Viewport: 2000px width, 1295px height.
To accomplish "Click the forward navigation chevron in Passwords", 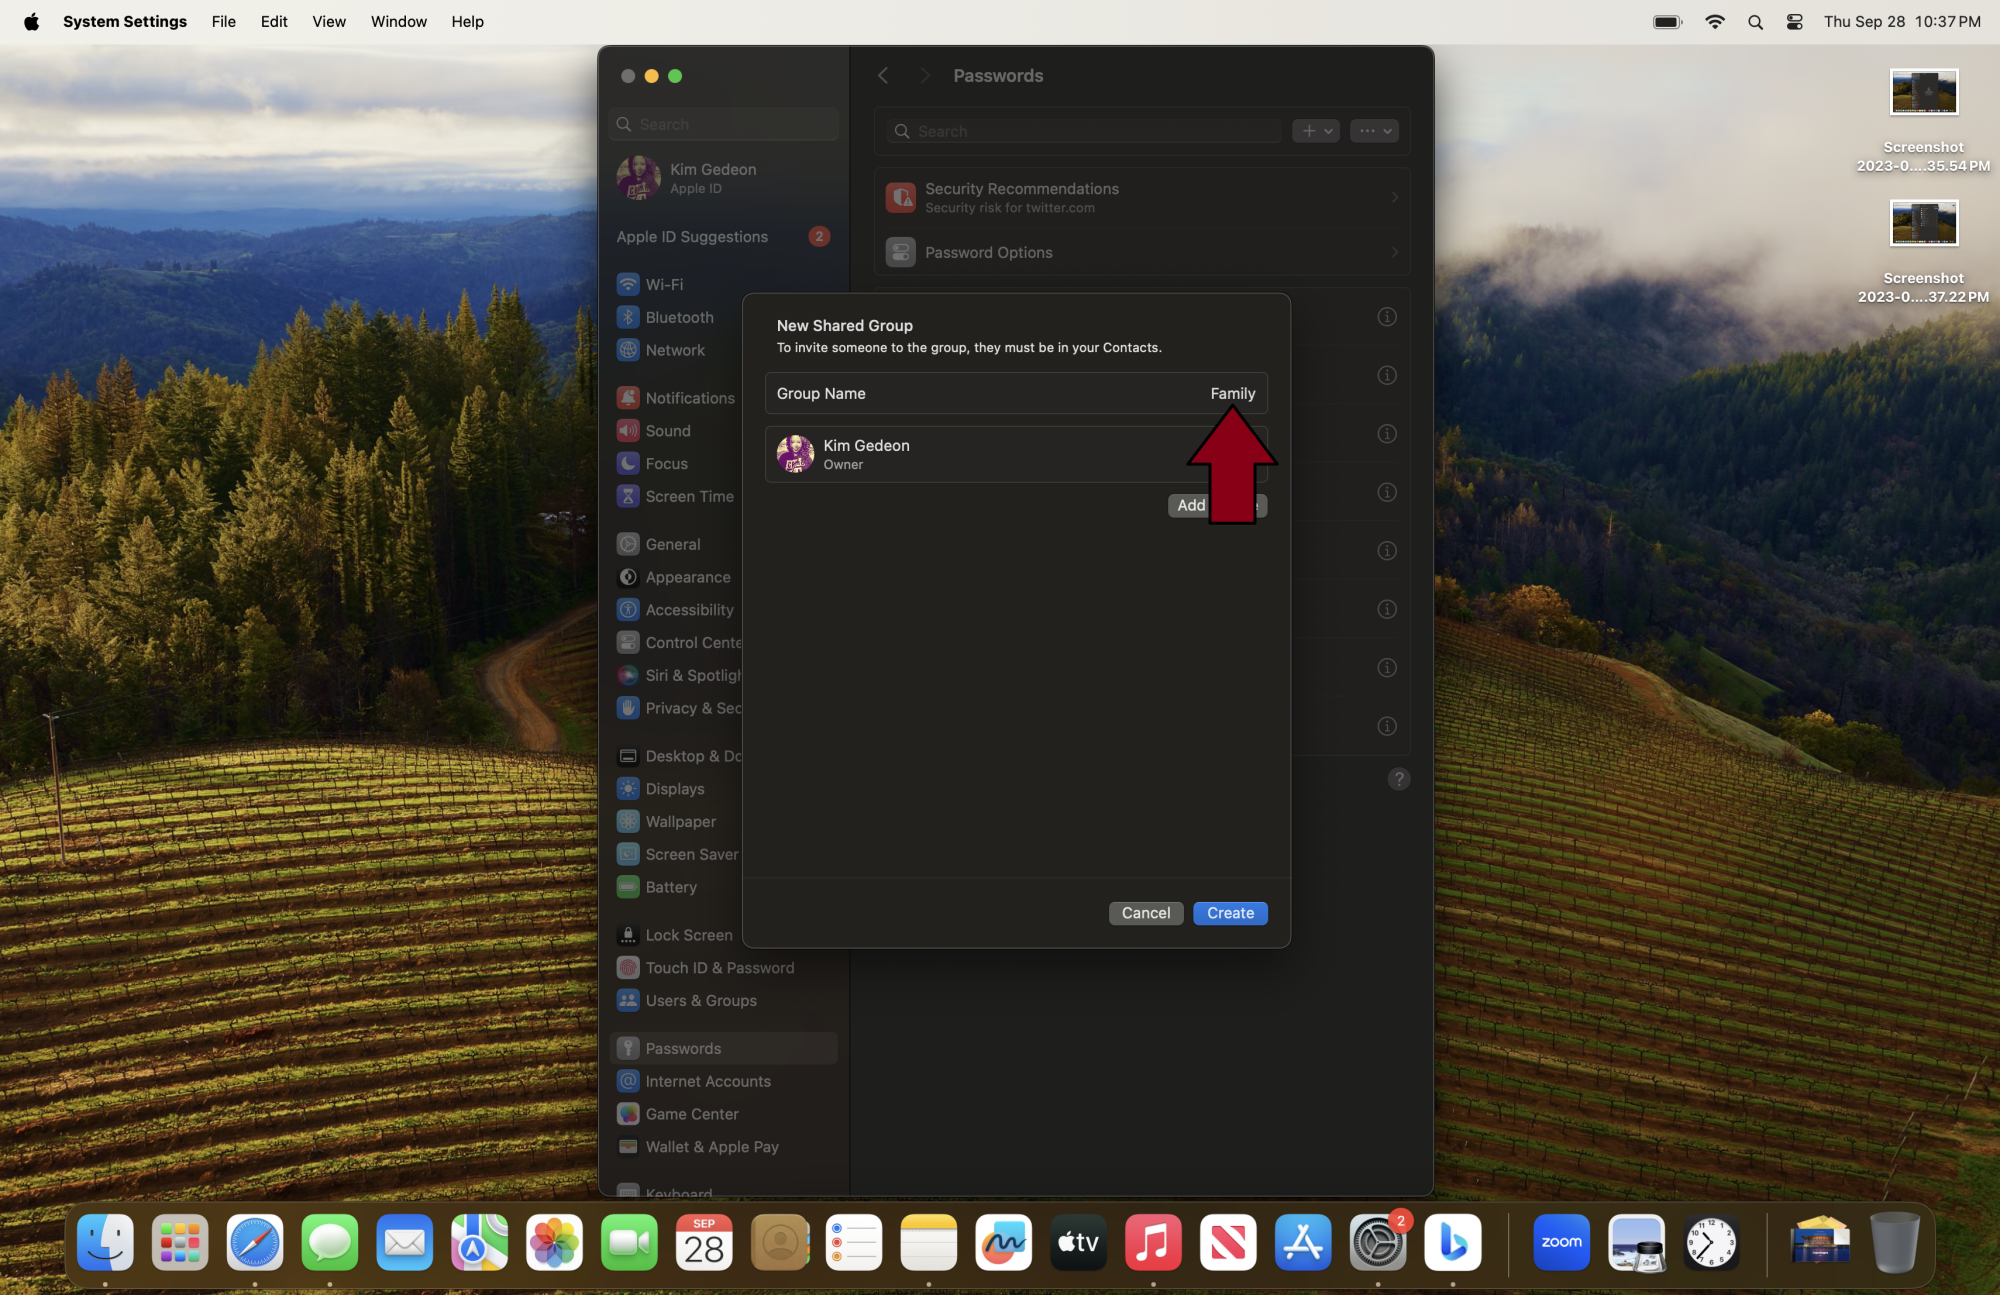I will (924, 74).
